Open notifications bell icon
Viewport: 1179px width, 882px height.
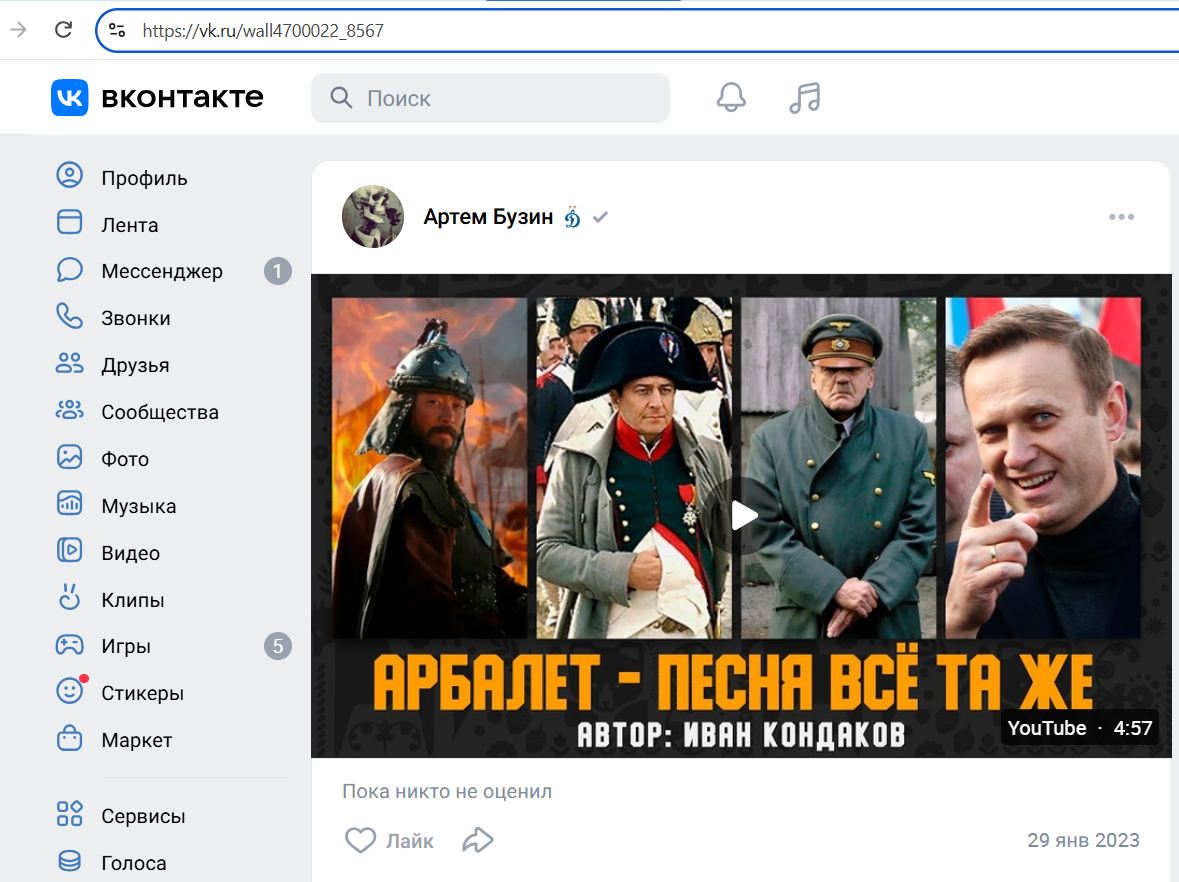coord(731,98)
